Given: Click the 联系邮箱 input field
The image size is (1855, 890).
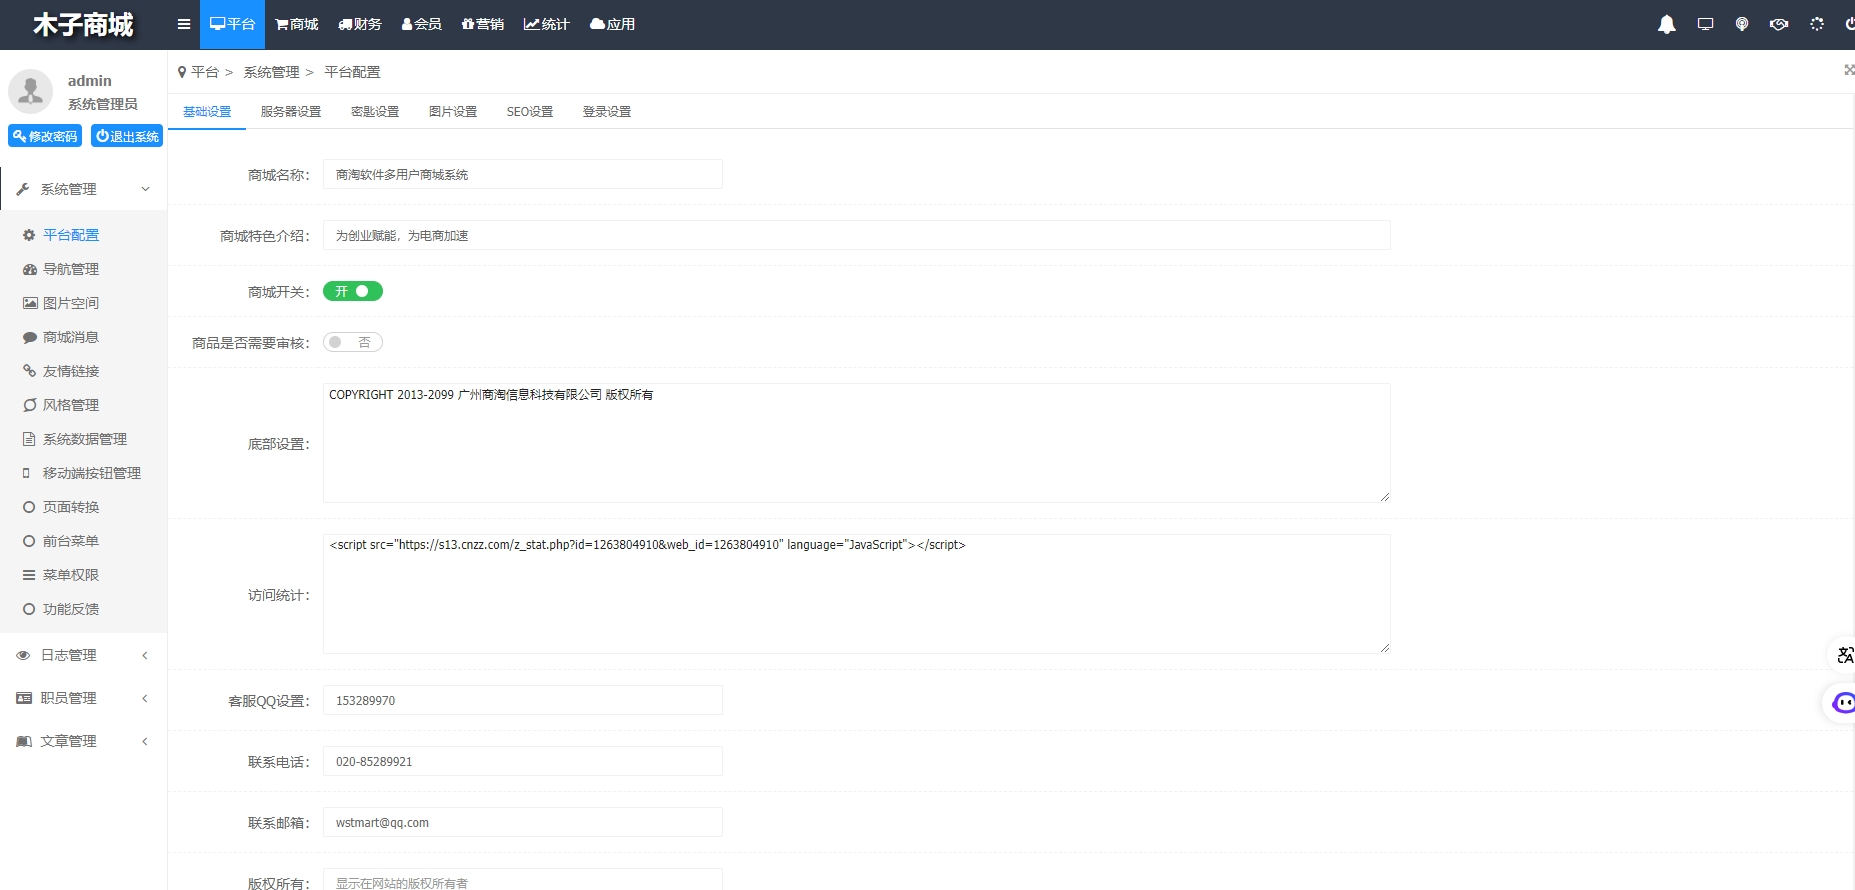Looking at the screenshot, I should tap(523, 822).
